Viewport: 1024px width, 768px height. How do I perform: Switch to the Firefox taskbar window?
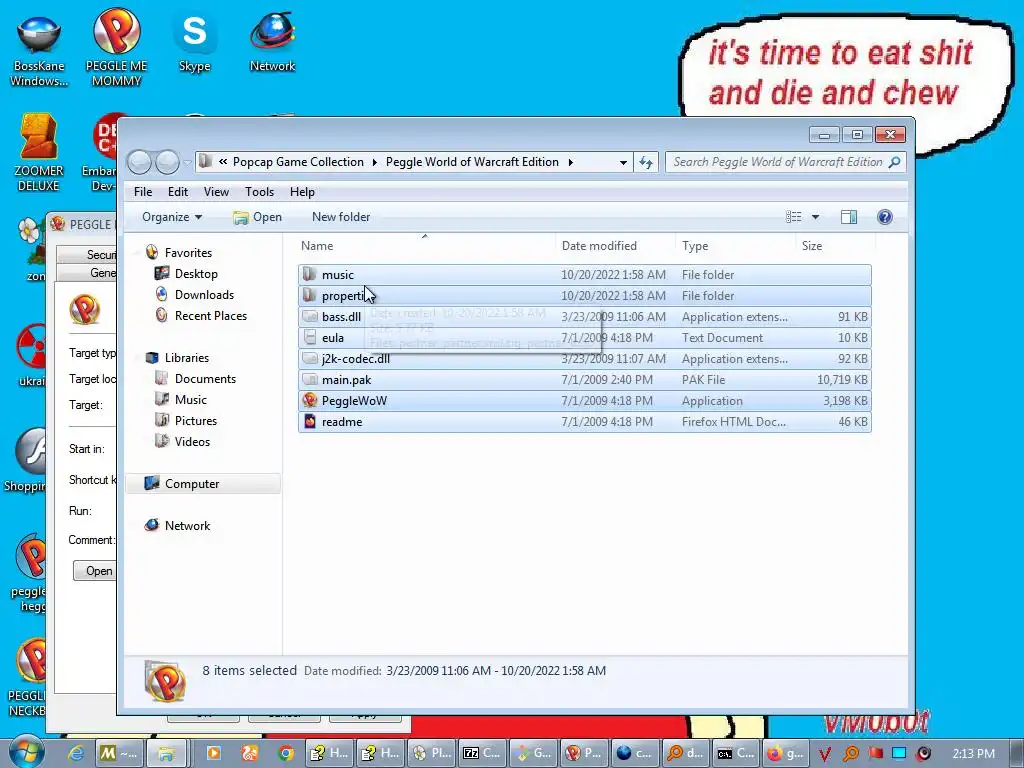pos(786,753)
